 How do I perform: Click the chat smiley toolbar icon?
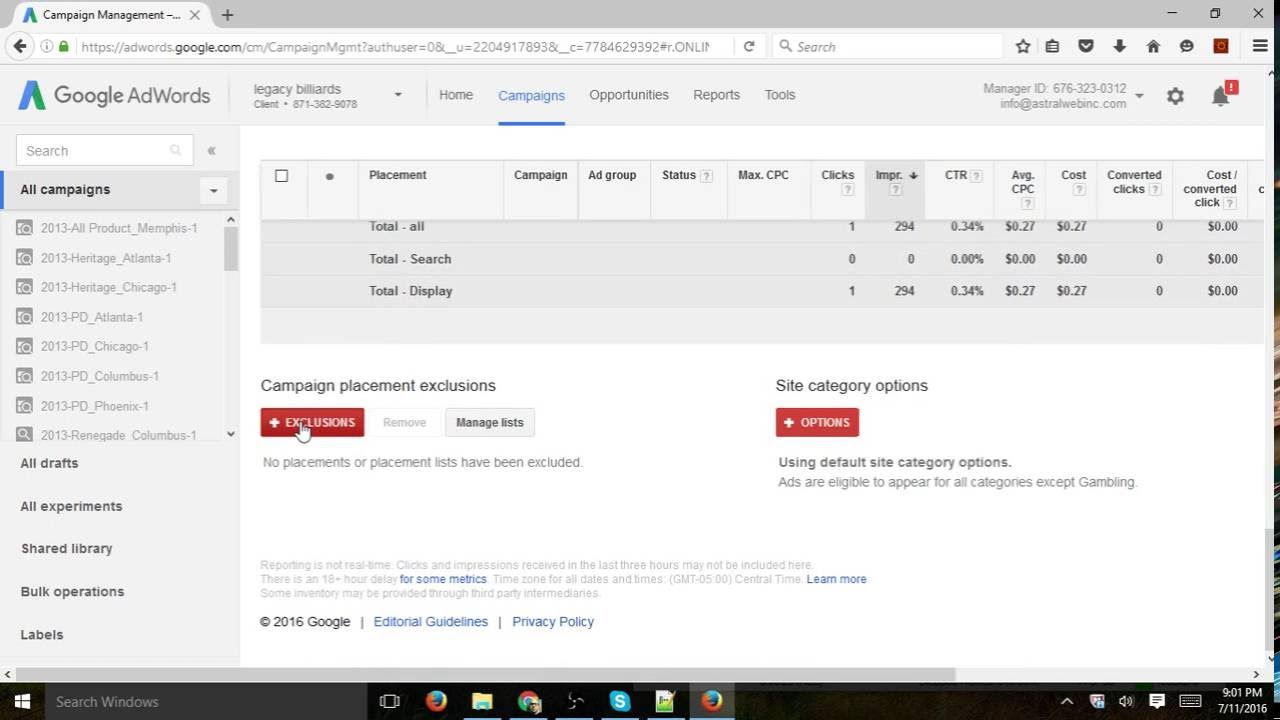point(1187,46)
